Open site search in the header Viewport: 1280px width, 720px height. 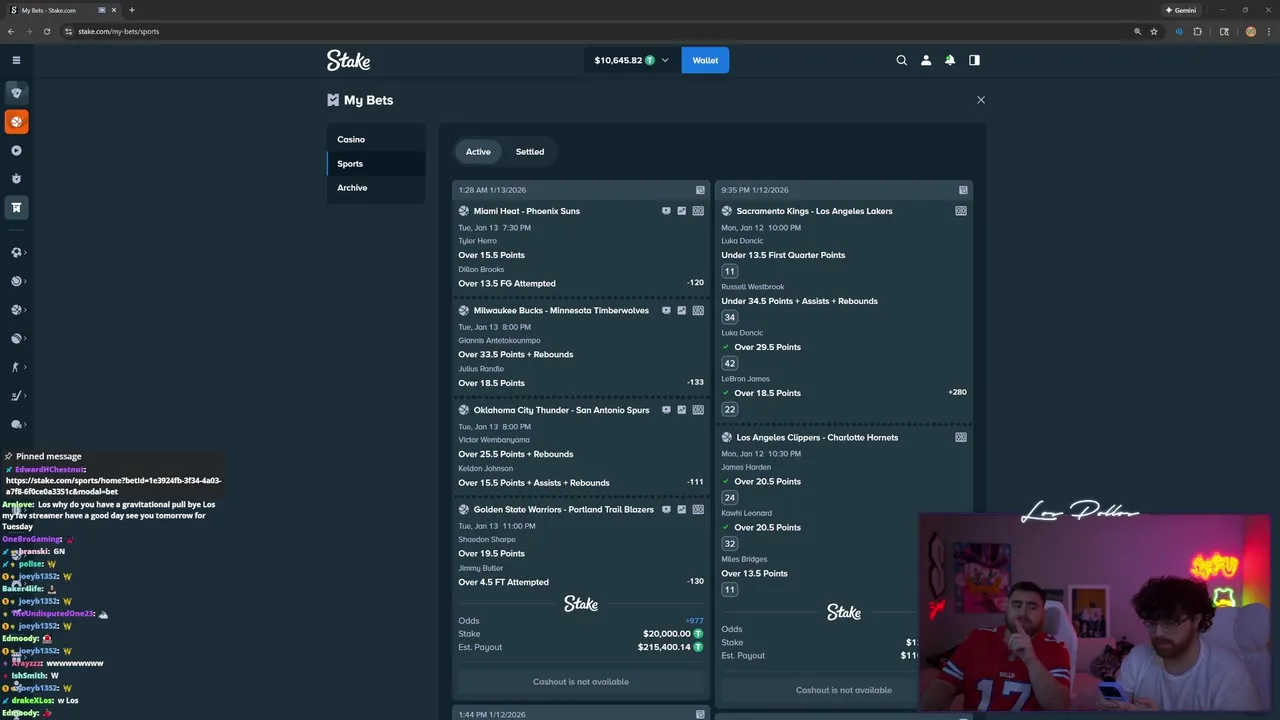point(901,60)
